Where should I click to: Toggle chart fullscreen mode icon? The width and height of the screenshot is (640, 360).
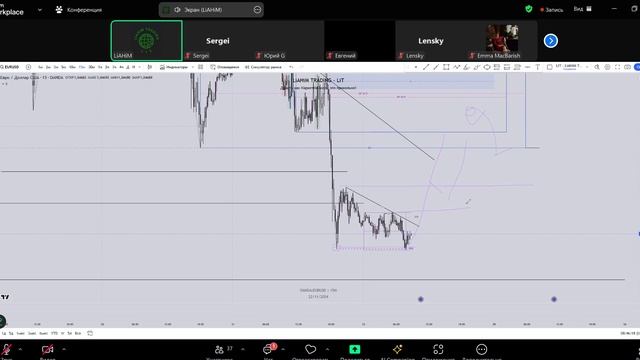(618, 67)
